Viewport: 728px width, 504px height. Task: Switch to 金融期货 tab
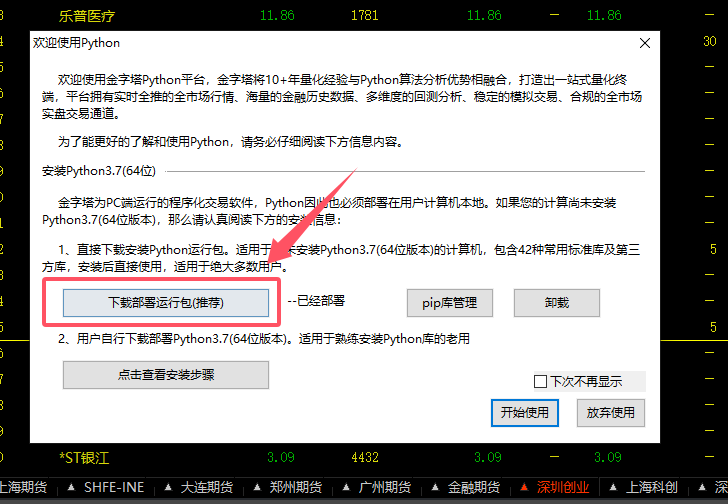474,487
